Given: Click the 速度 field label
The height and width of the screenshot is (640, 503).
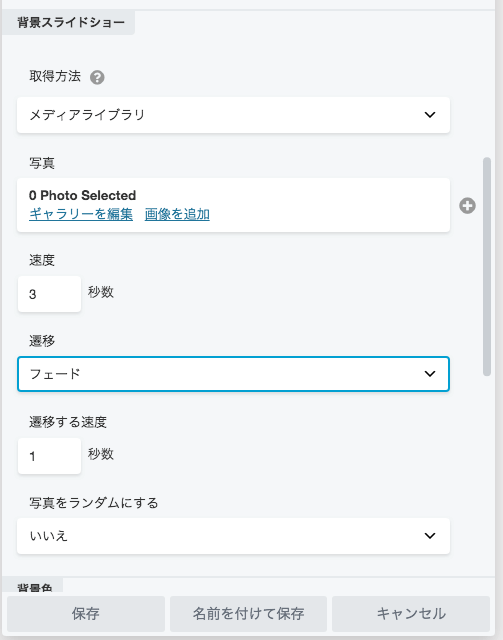Looking at the screenshot, I should pos(42,260).
